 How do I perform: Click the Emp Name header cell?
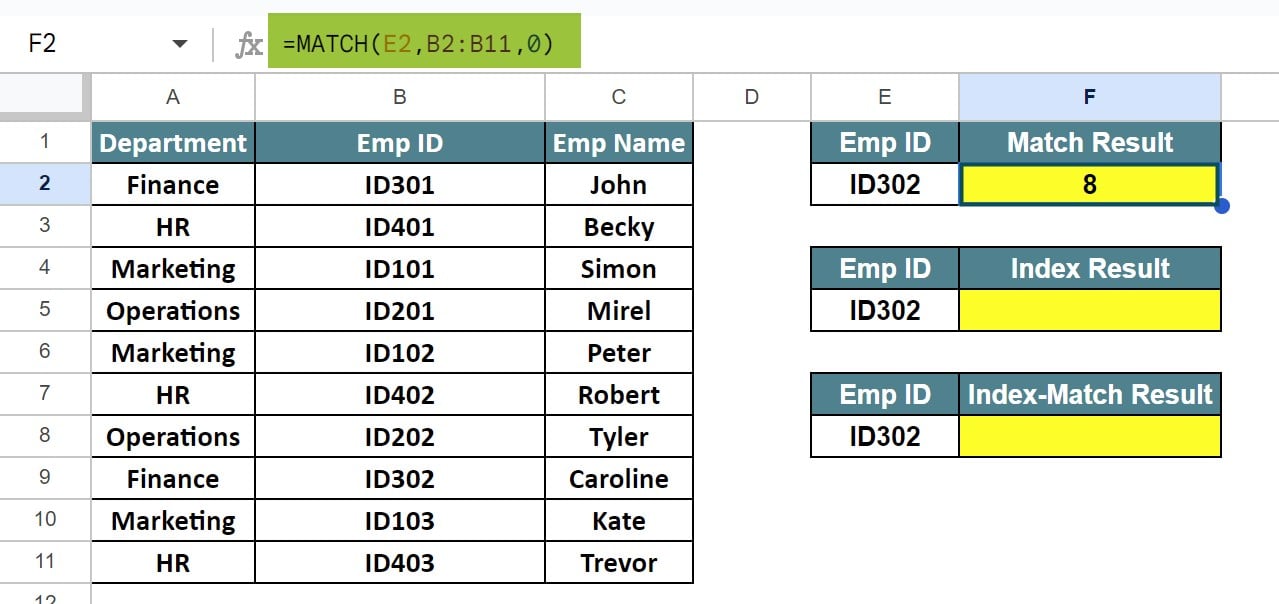click(618, 142)
